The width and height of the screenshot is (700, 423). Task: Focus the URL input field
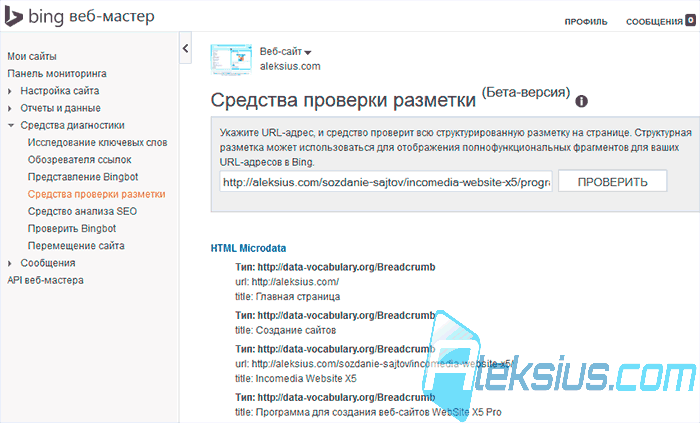coord(386,181)
